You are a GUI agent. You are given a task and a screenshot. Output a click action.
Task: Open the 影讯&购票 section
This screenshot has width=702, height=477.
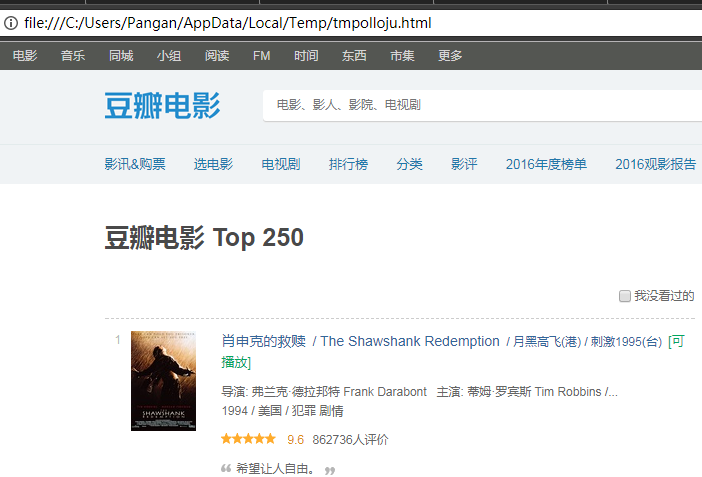[135, 164]
